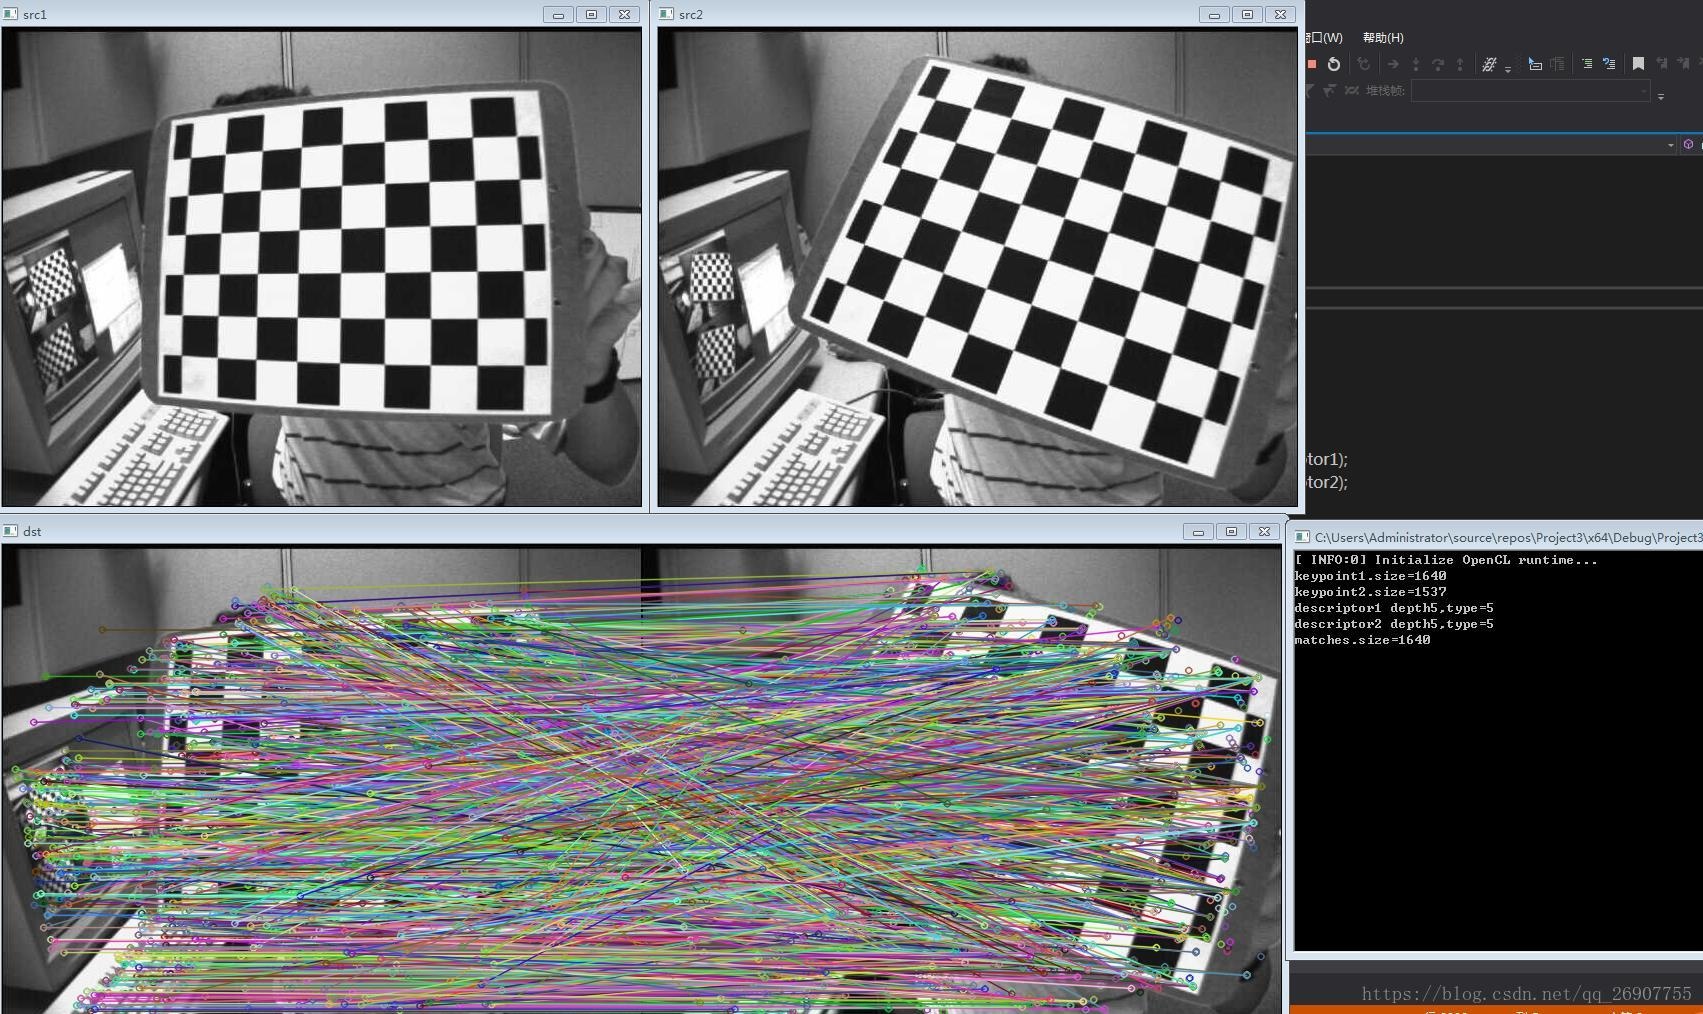Open the debug toolbar overflow options arrow

pos(1508,69)
